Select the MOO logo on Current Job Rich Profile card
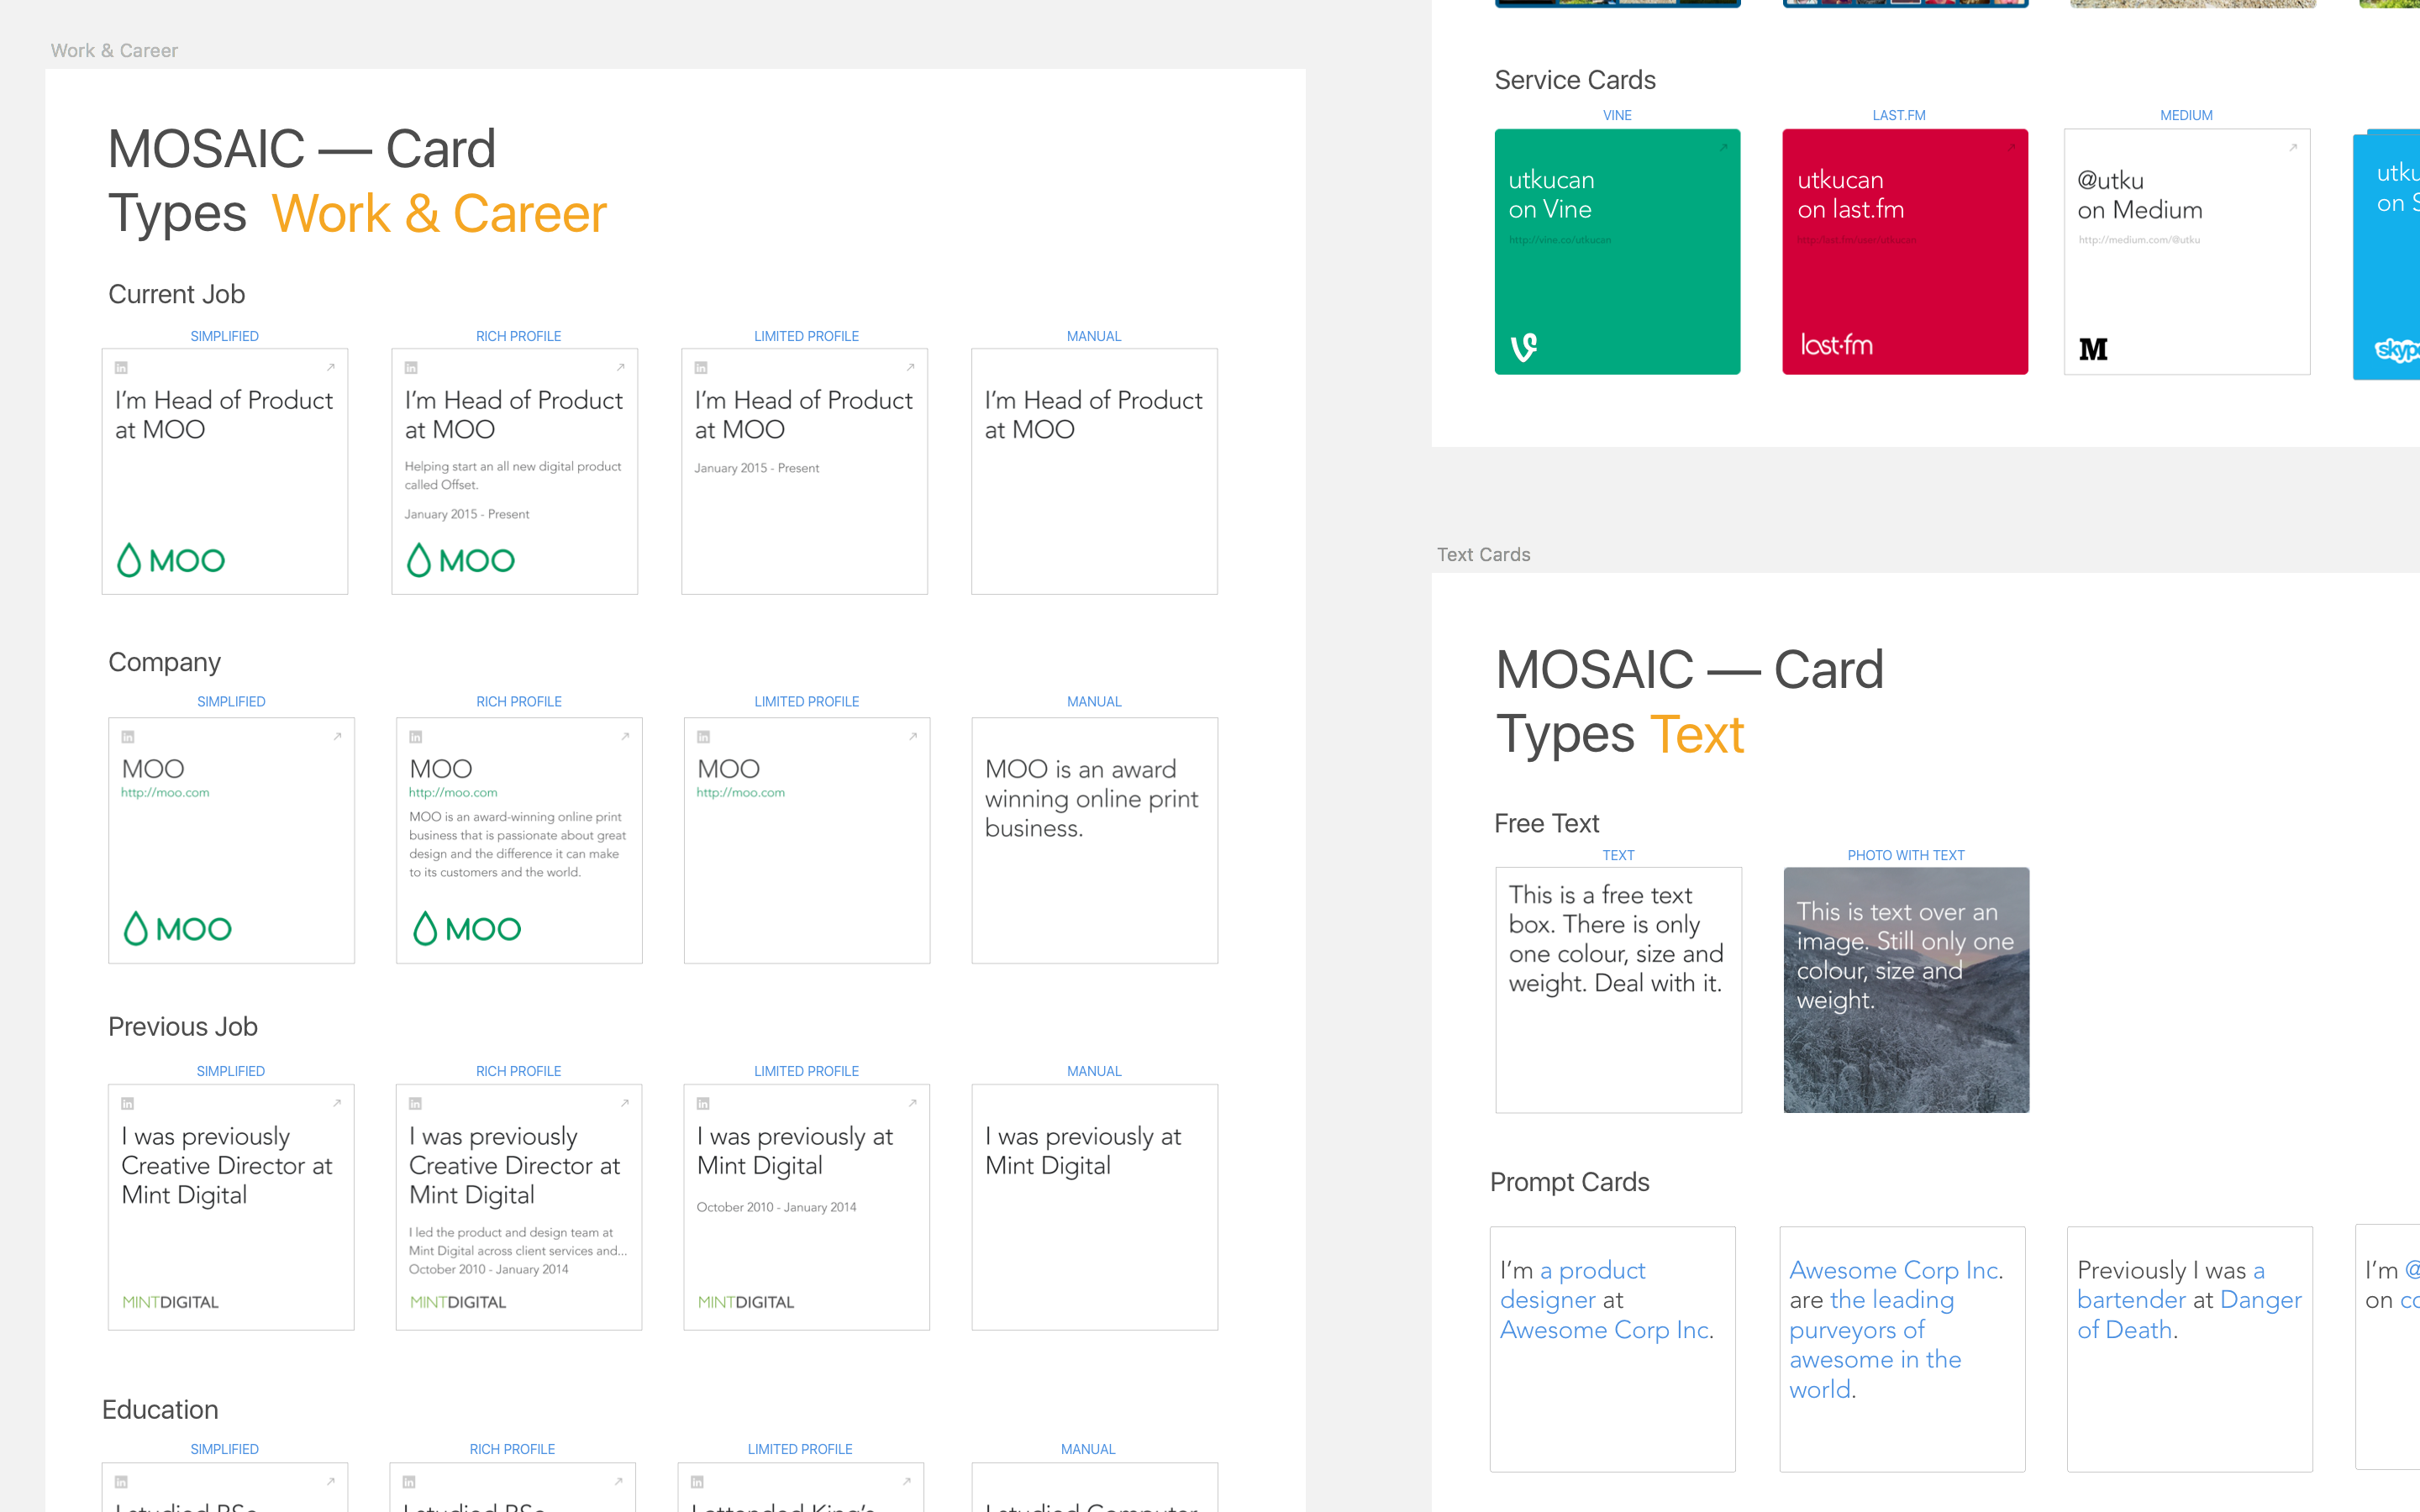This screenshot has height=1512, width=2420. pyautogui.click(x=461, y=560)
